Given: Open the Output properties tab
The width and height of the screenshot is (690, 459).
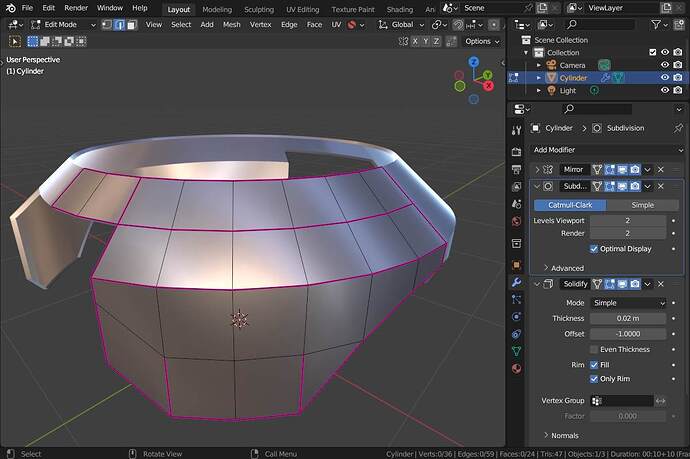Looking at the screenshot, I should [517, 169].
